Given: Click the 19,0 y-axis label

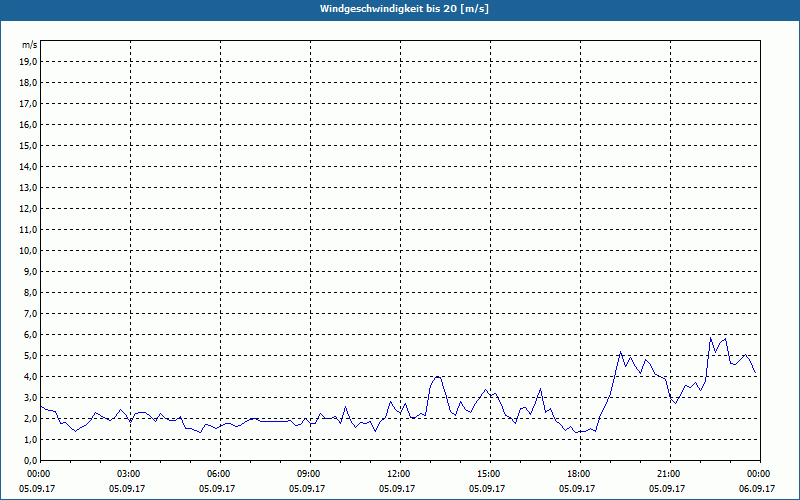Looking at the screenshot, I should (28, 62).
